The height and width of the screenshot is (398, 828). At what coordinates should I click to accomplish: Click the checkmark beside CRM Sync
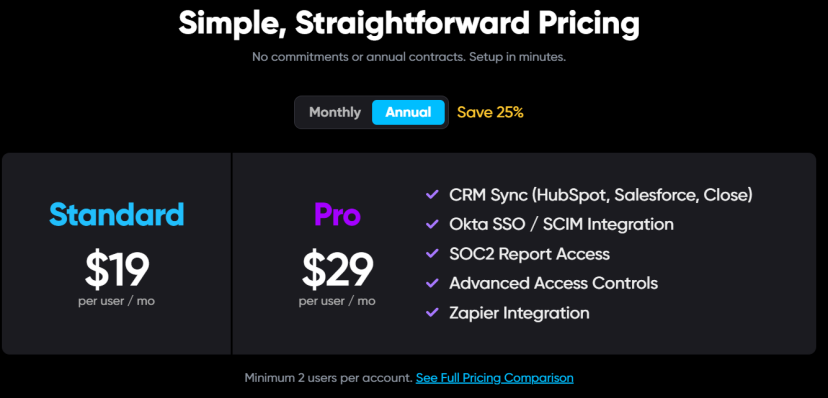432,195
